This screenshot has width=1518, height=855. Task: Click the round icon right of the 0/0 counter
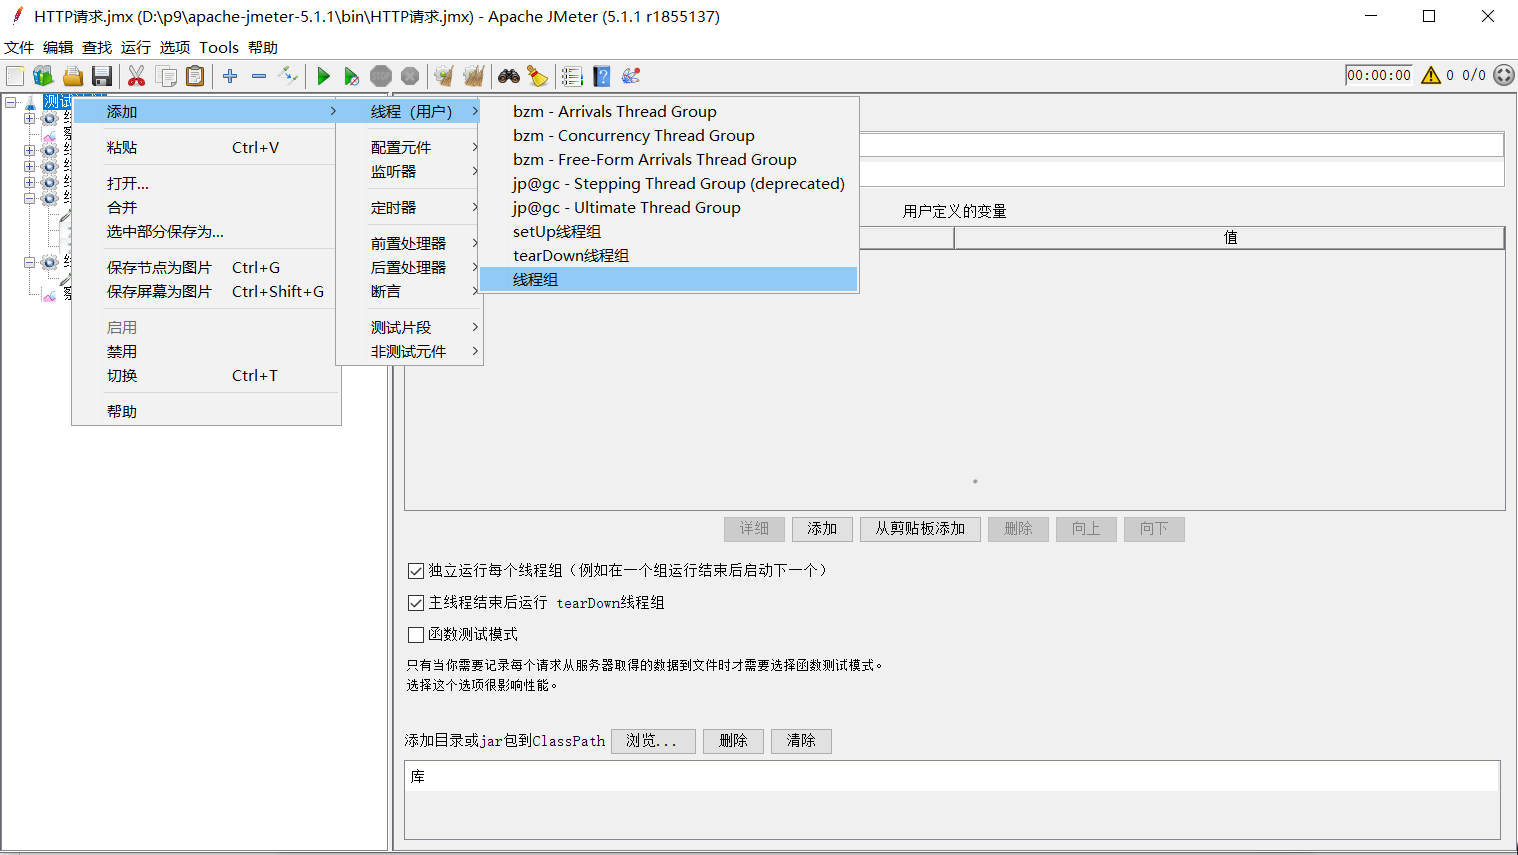(1504, 75)
